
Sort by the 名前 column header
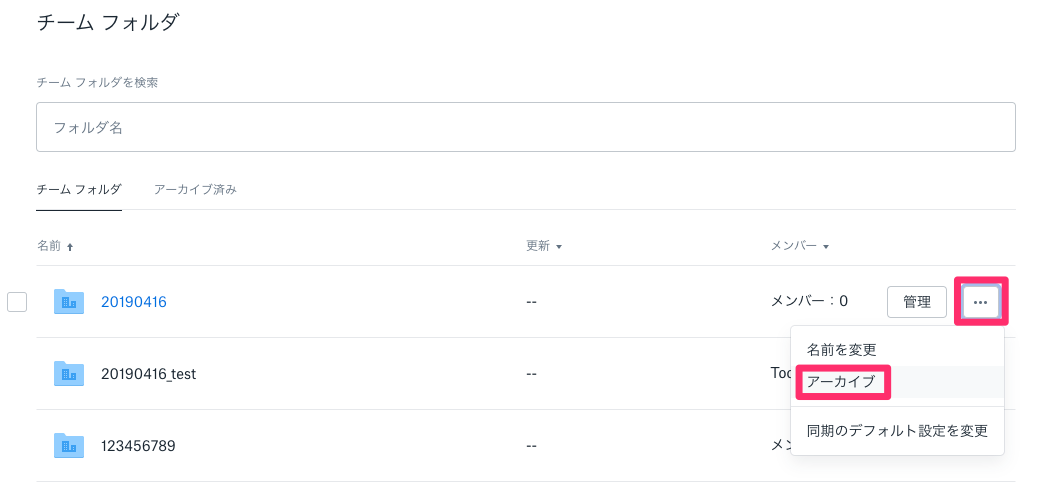49,246
